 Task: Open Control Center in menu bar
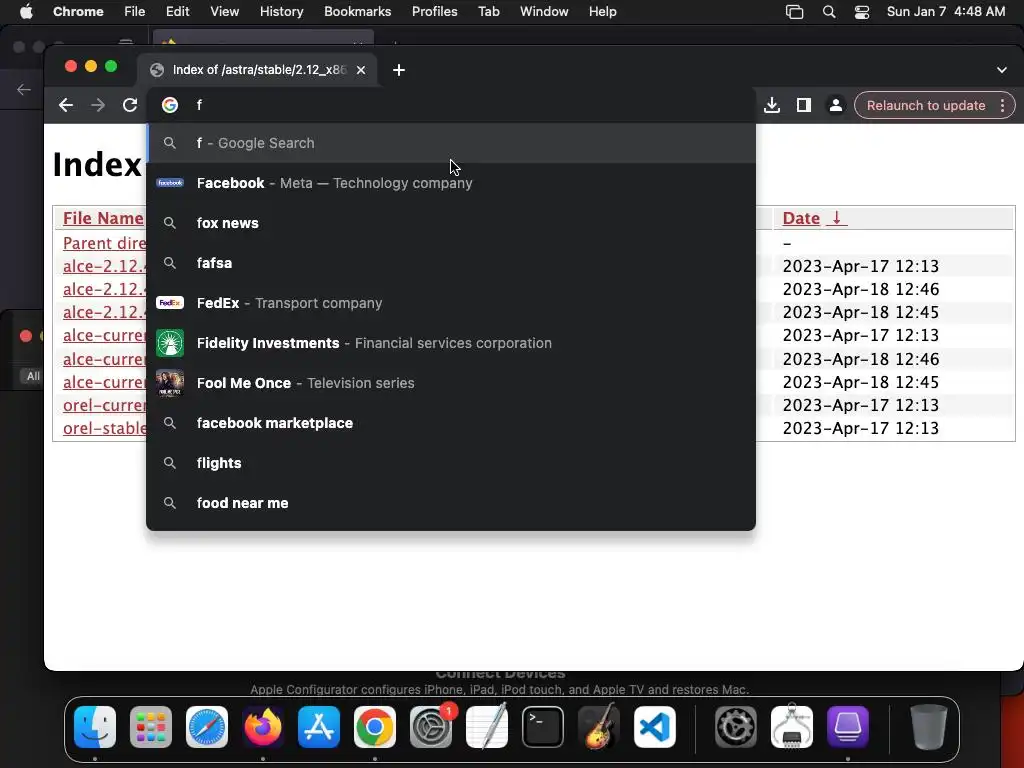pos(862,12)
